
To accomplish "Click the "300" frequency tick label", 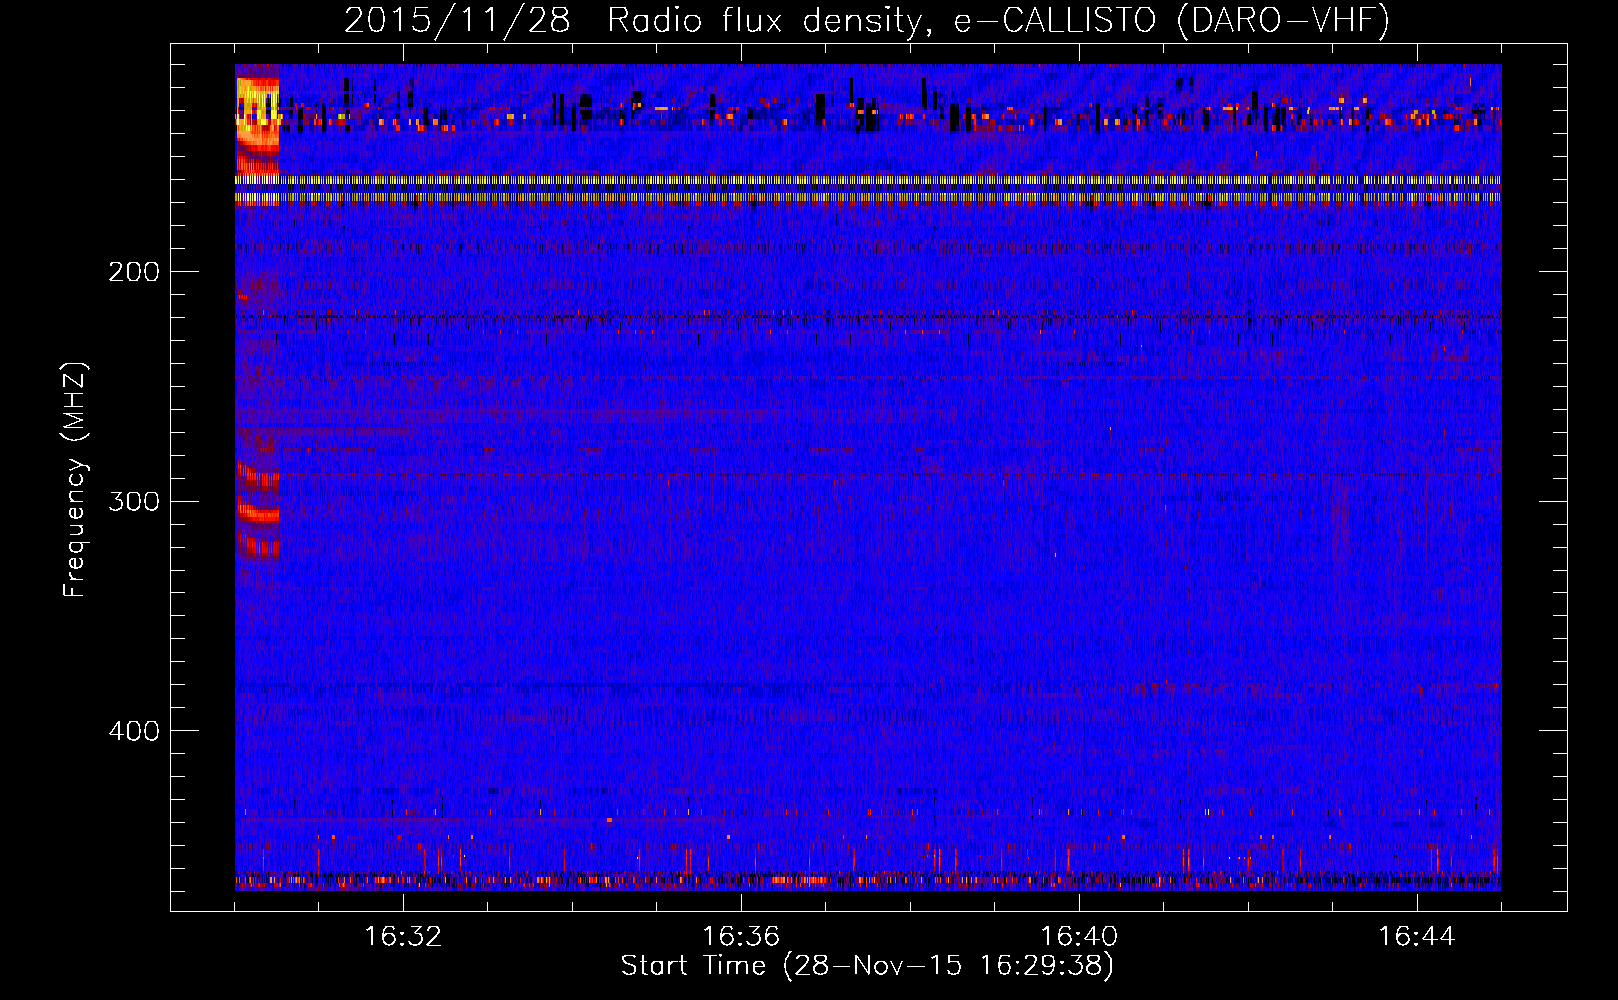I will point(134,501).
